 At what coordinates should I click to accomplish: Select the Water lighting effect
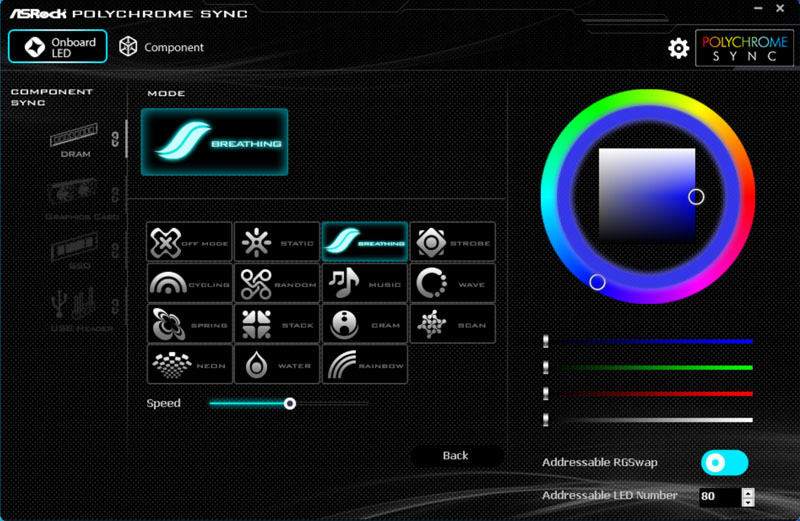pyautogui.click(x=277, y=364)
